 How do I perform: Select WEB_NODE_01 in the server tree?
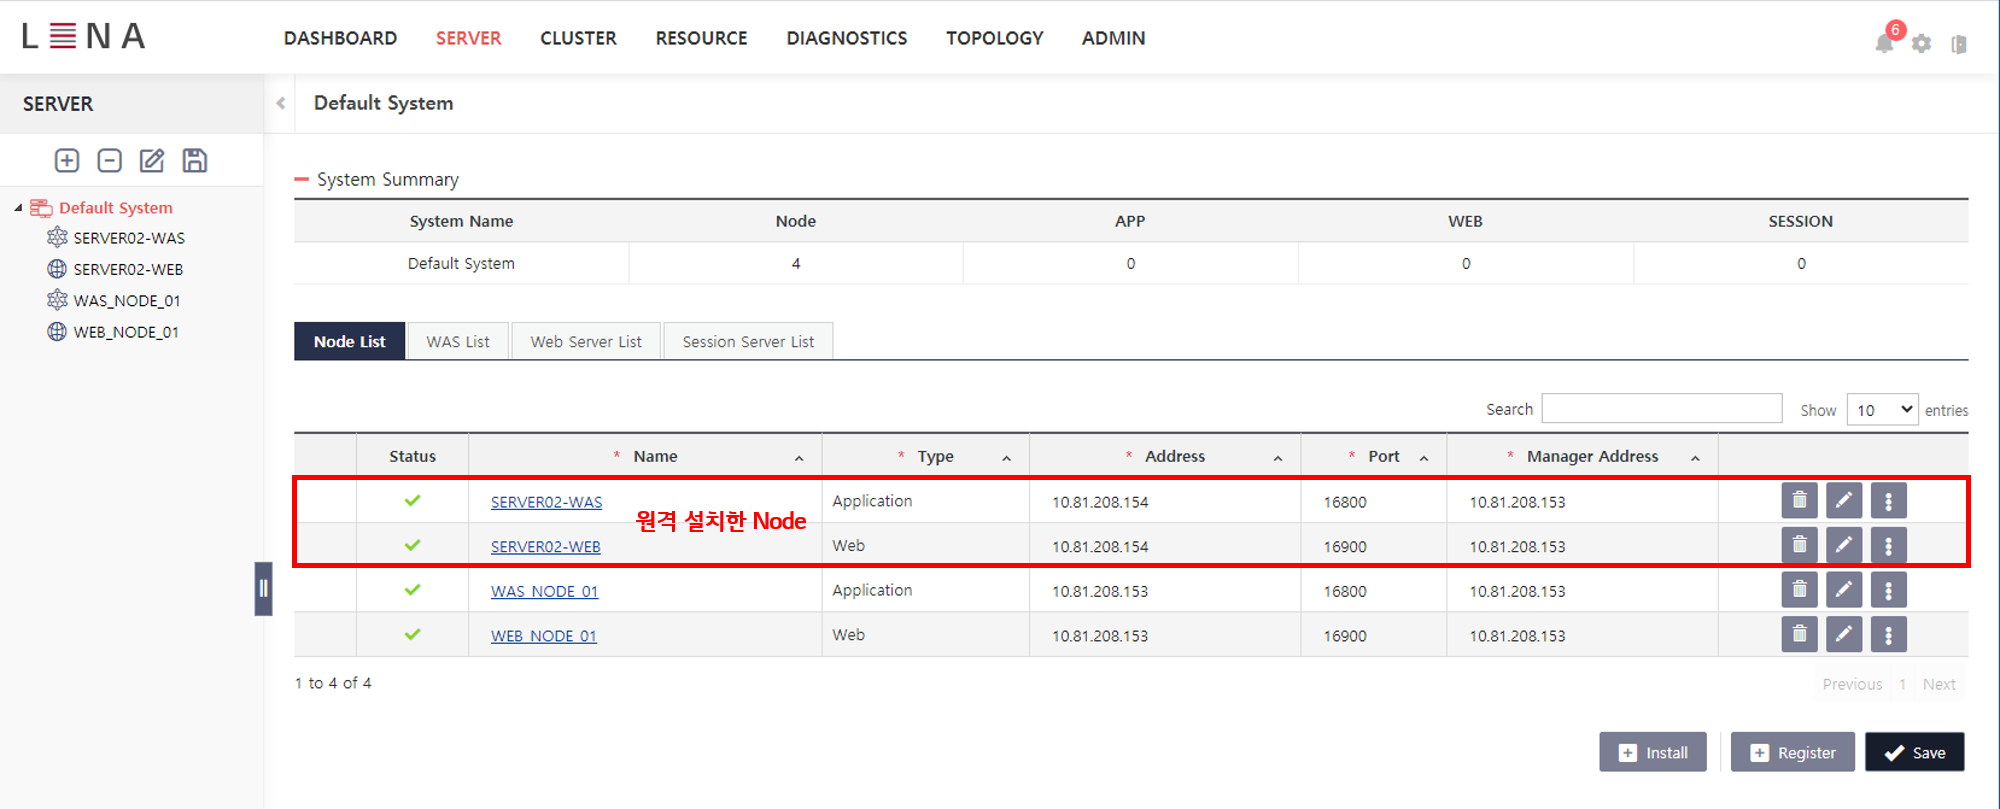(126, 332)
